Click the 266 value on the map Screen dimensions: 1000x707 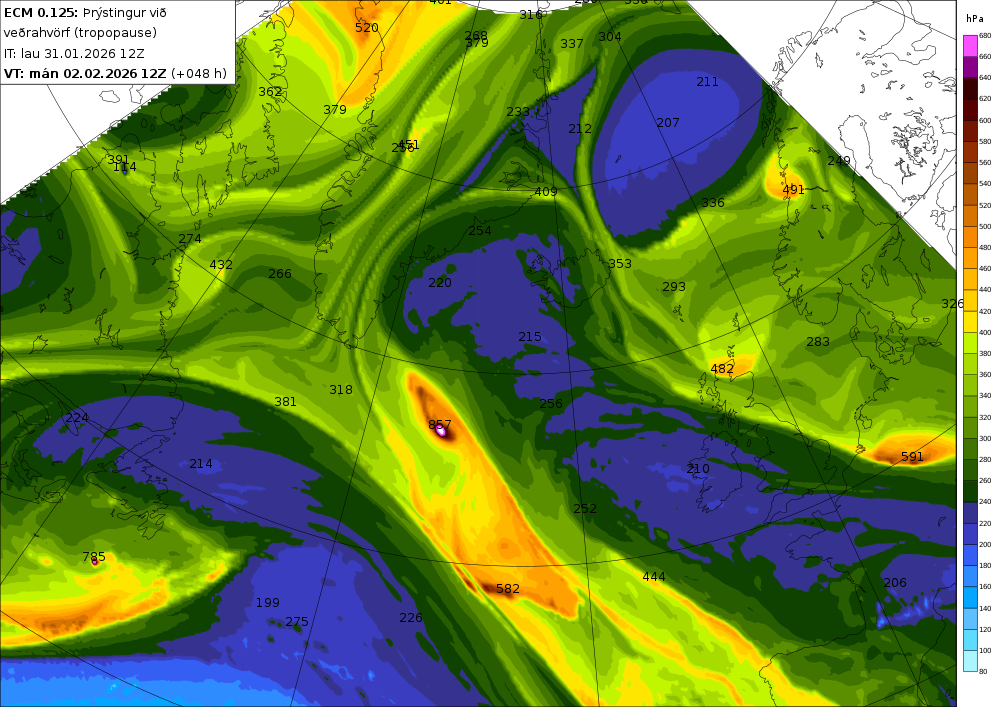[279, 273]
